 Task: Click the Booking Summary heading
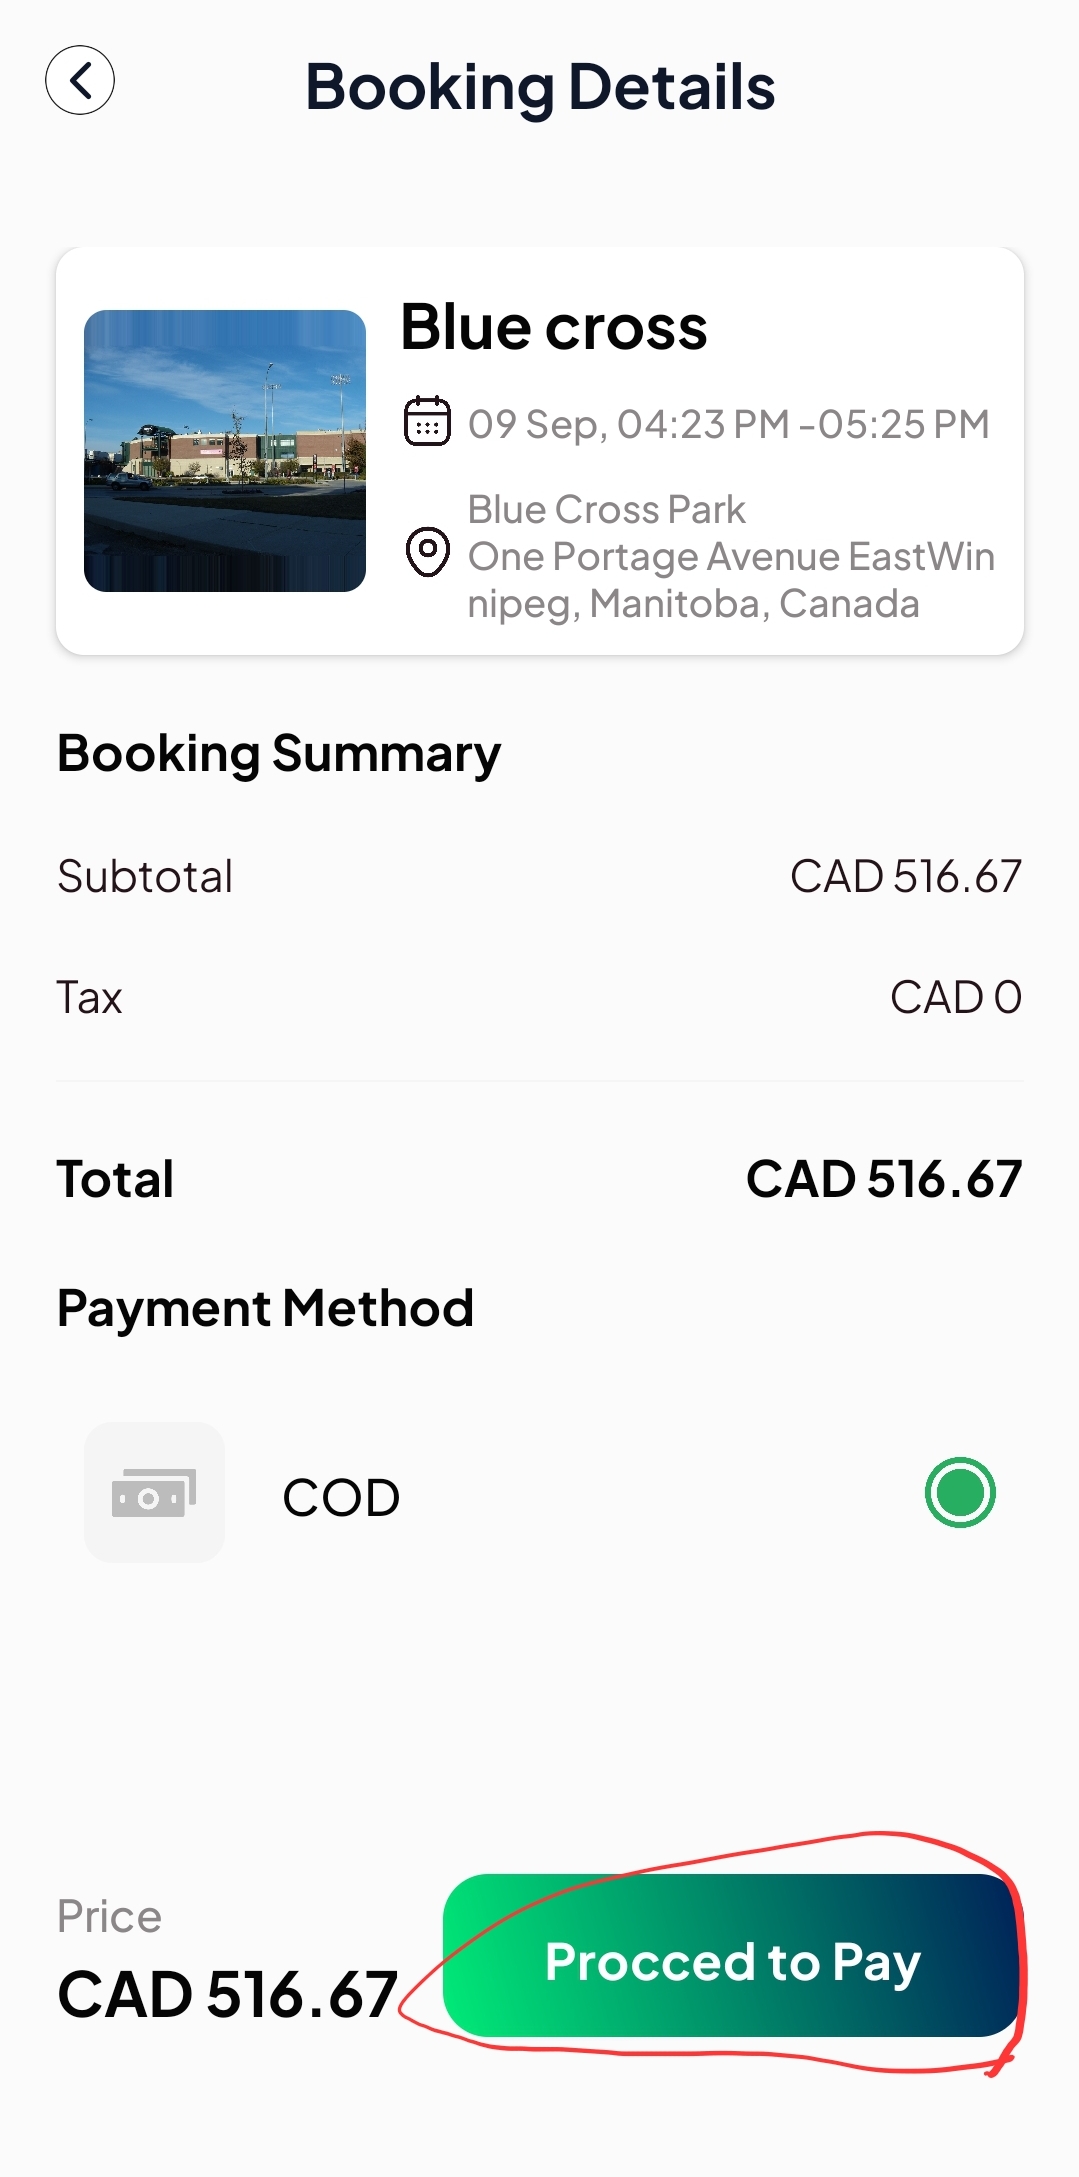[279, 754]
